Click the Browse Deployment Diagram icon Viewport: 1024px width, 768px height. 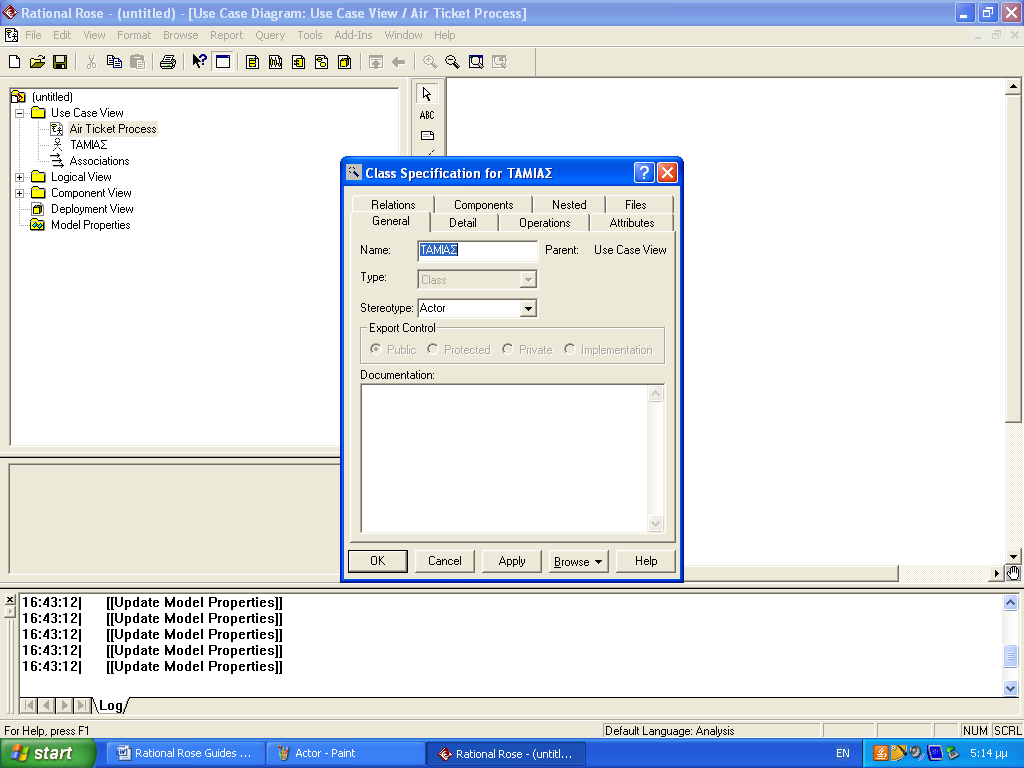(x=345, y=62)
